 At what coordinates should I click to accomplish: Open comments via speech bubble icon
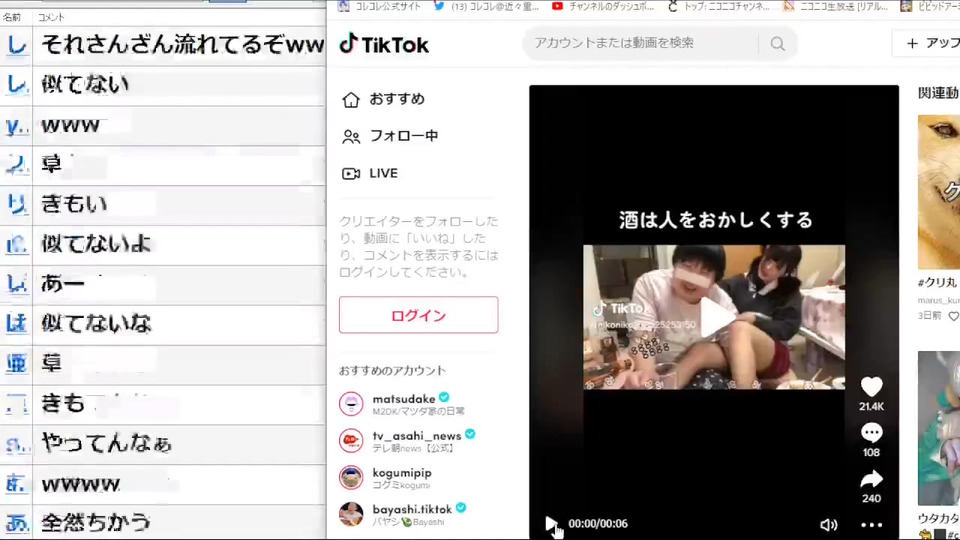point(871,432)
